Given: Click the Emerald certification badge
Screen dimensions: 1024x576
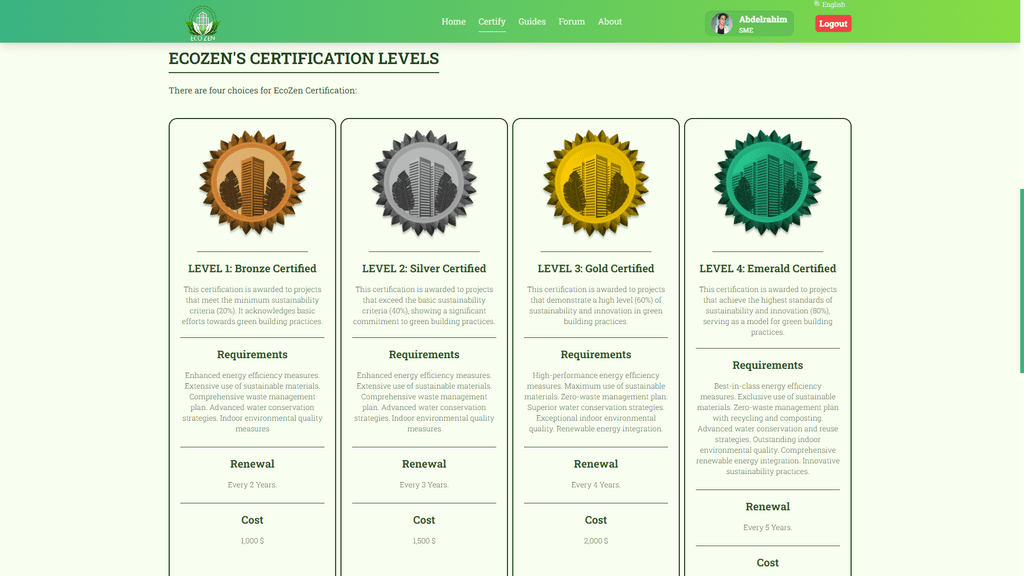Looking at the screenshot, I should tap(767, 183).
